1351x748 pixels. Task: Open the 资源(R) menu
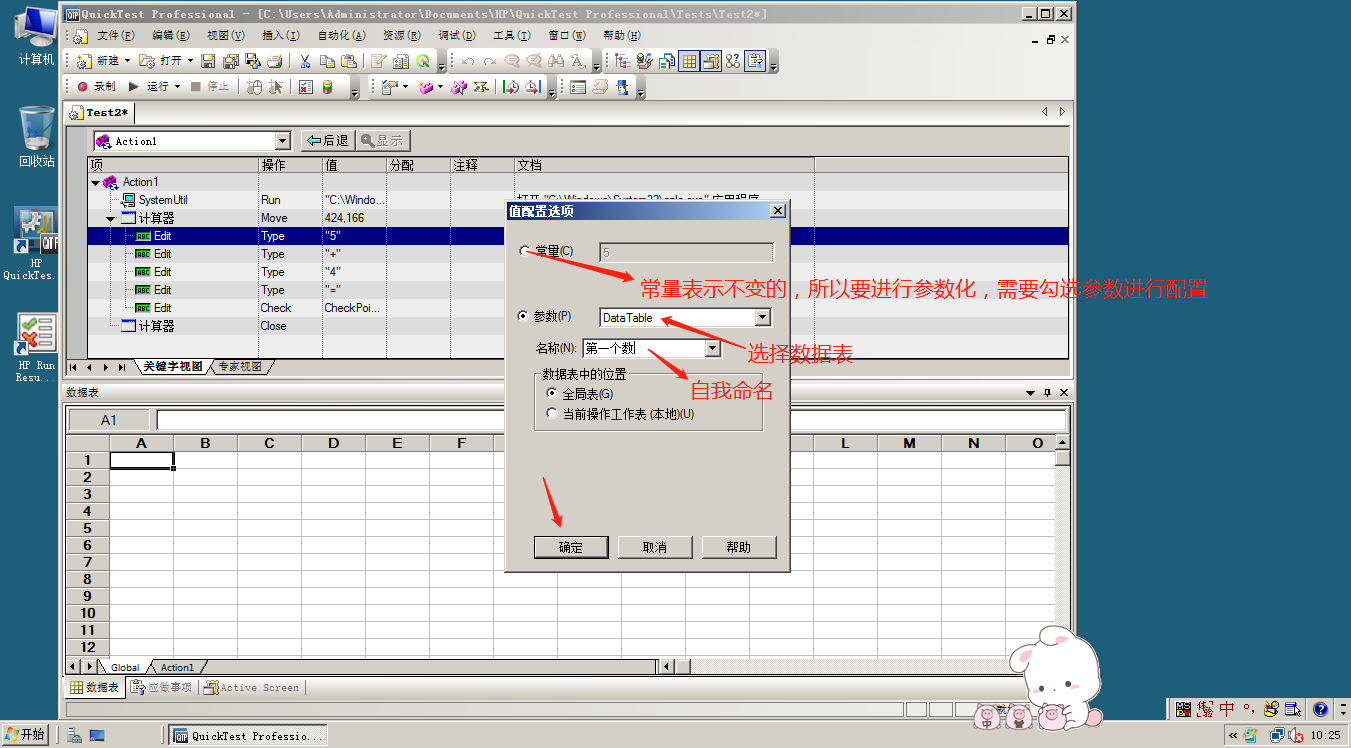click(401, 36)
